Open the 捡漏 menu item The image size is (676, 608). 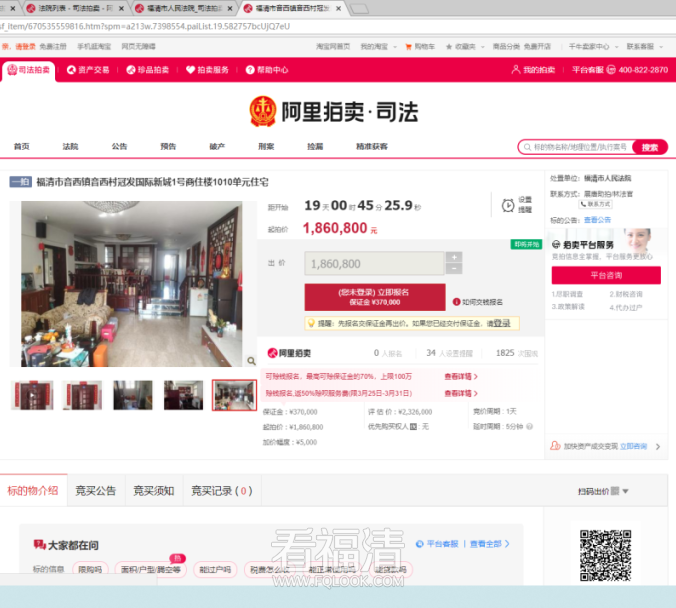[x=315, y=147]
